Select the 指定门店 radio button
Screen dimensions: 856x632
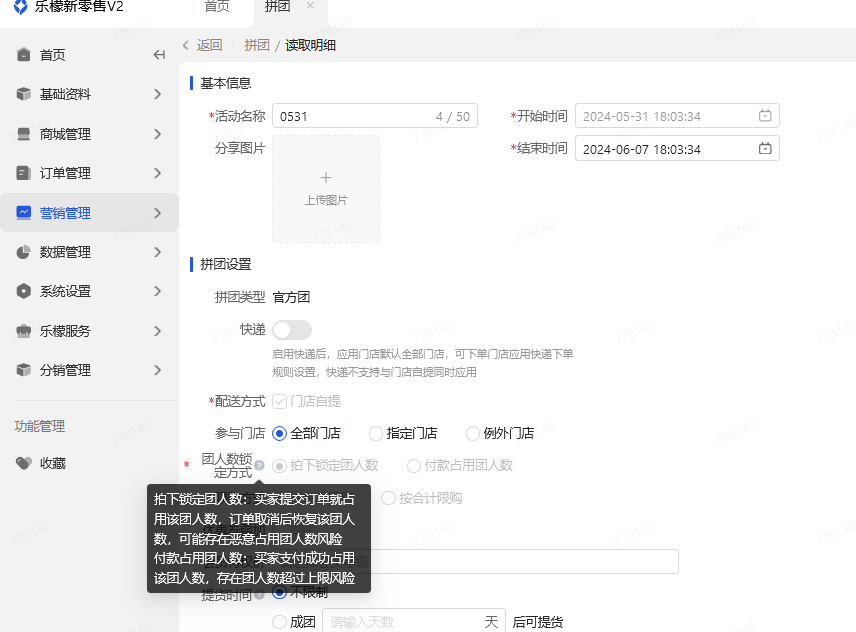(x=376, y=433)
